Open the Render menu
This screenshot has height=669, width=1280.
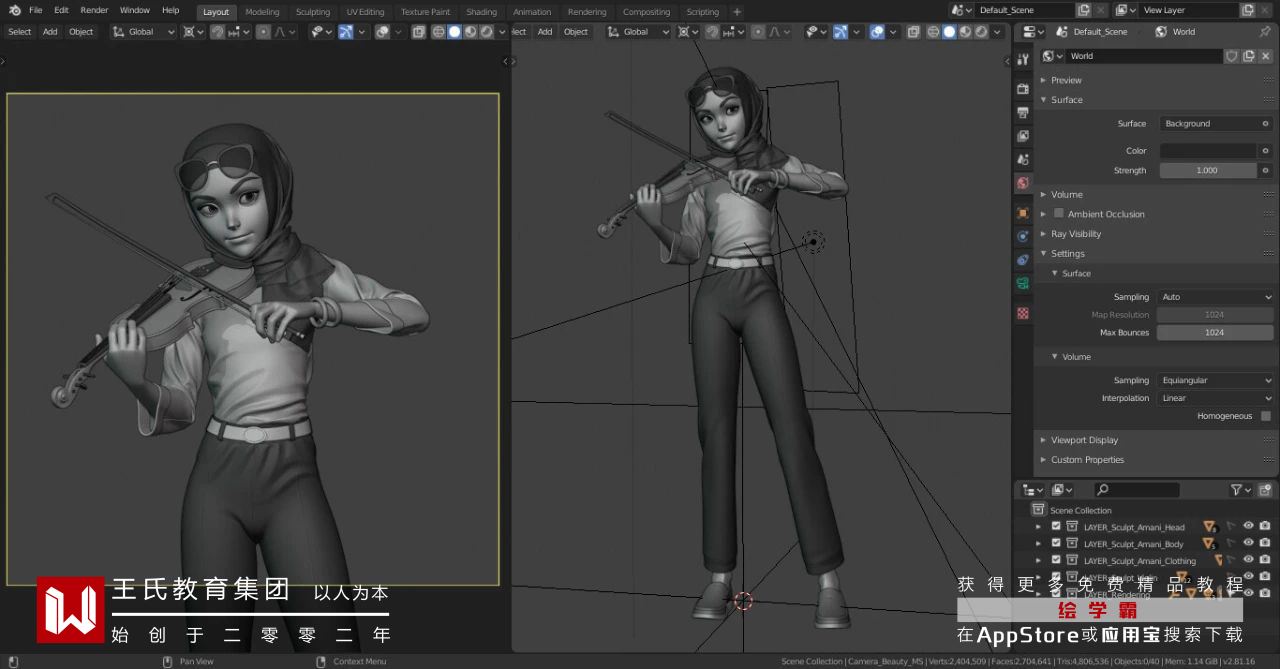pyautogui.click(x=94, y=10)
